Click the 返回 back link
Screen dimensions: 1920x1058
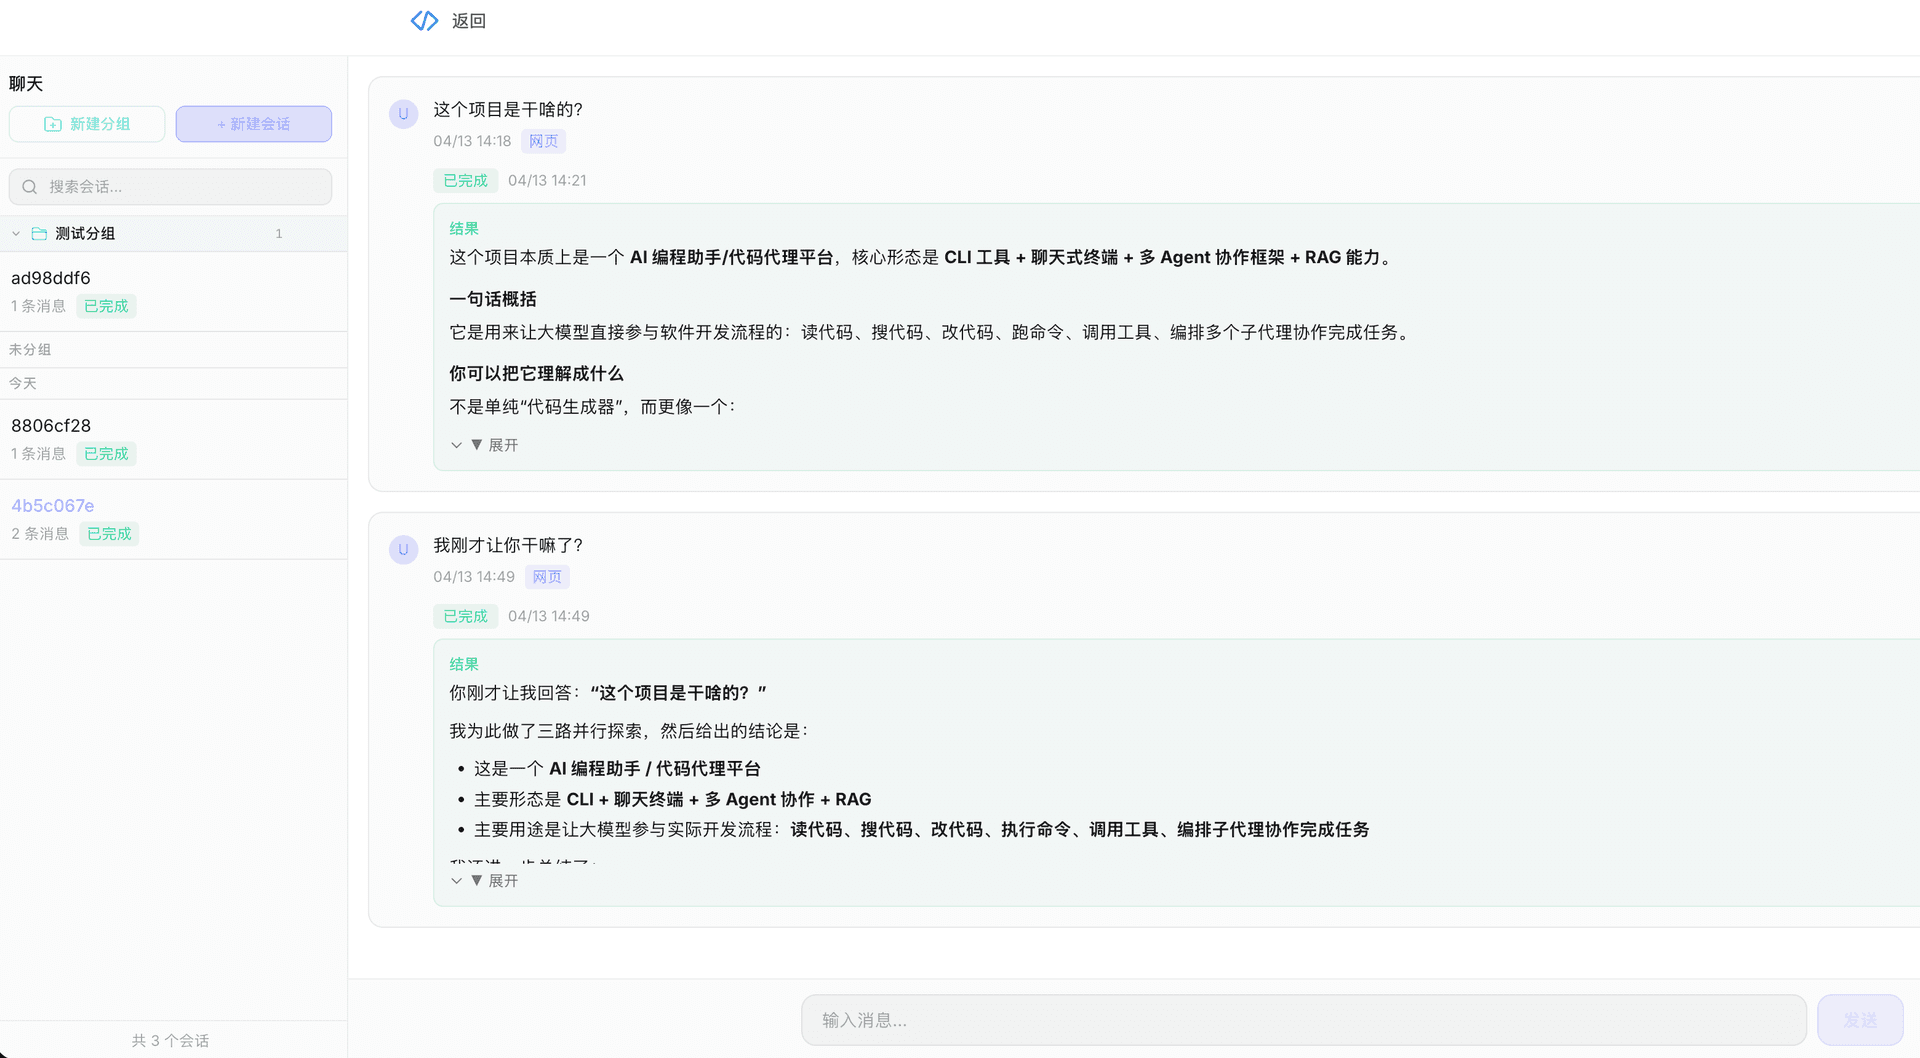(x=467, y=20)
